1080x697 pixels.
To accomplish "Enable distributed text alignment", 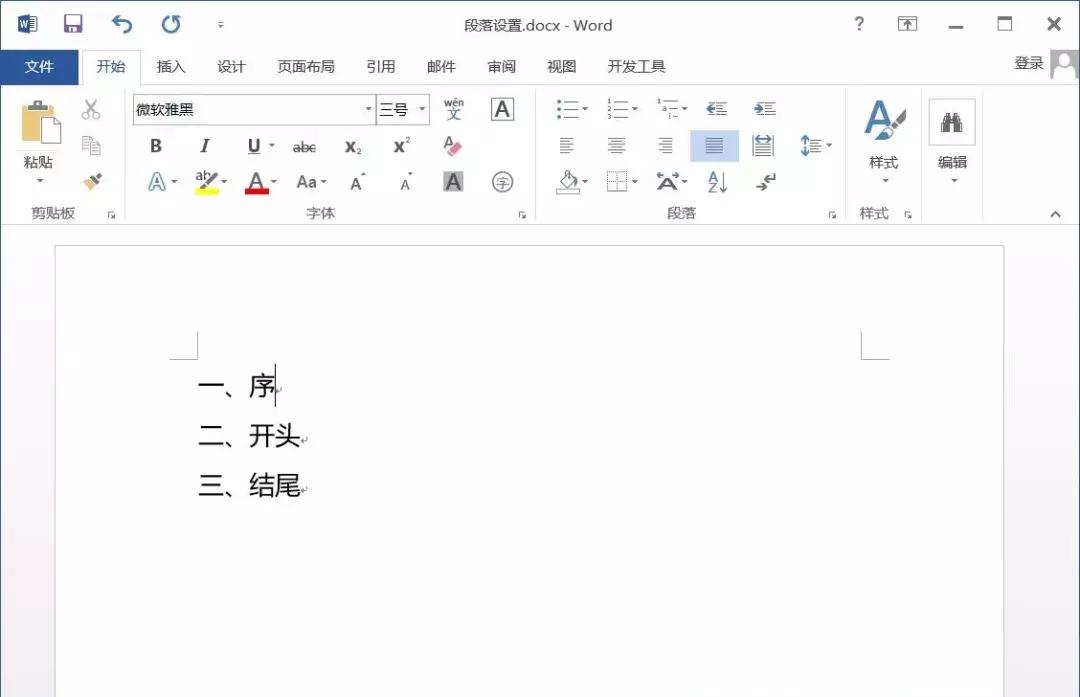I will click(x=763, y=146).
